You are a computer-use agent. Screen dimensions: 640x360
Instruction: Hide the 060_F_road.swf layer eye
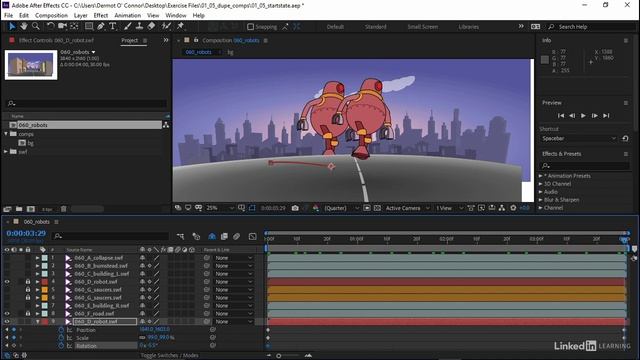point(7,313)
